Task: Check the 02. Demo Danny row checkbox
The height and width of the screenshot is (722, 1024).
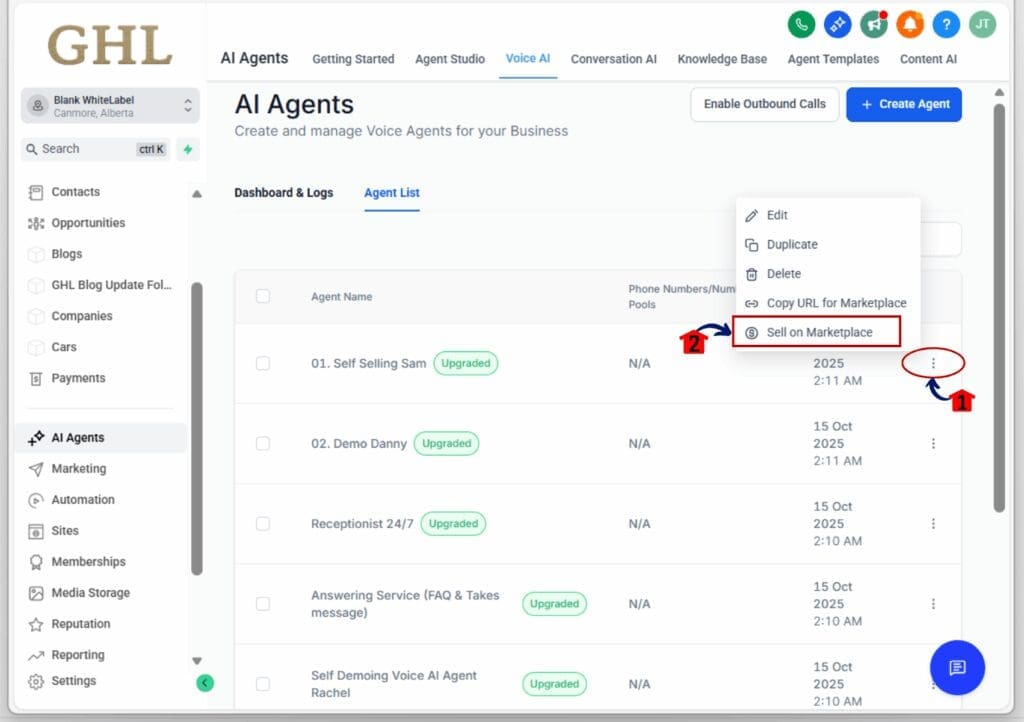Action: click(x=263, y=443)
